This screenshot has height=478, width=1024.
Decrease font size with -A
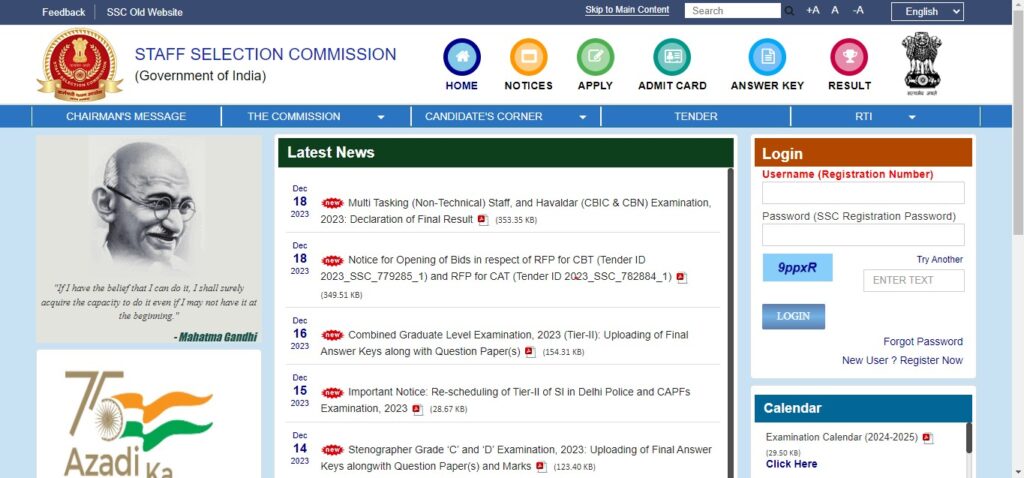pos(857,10)
